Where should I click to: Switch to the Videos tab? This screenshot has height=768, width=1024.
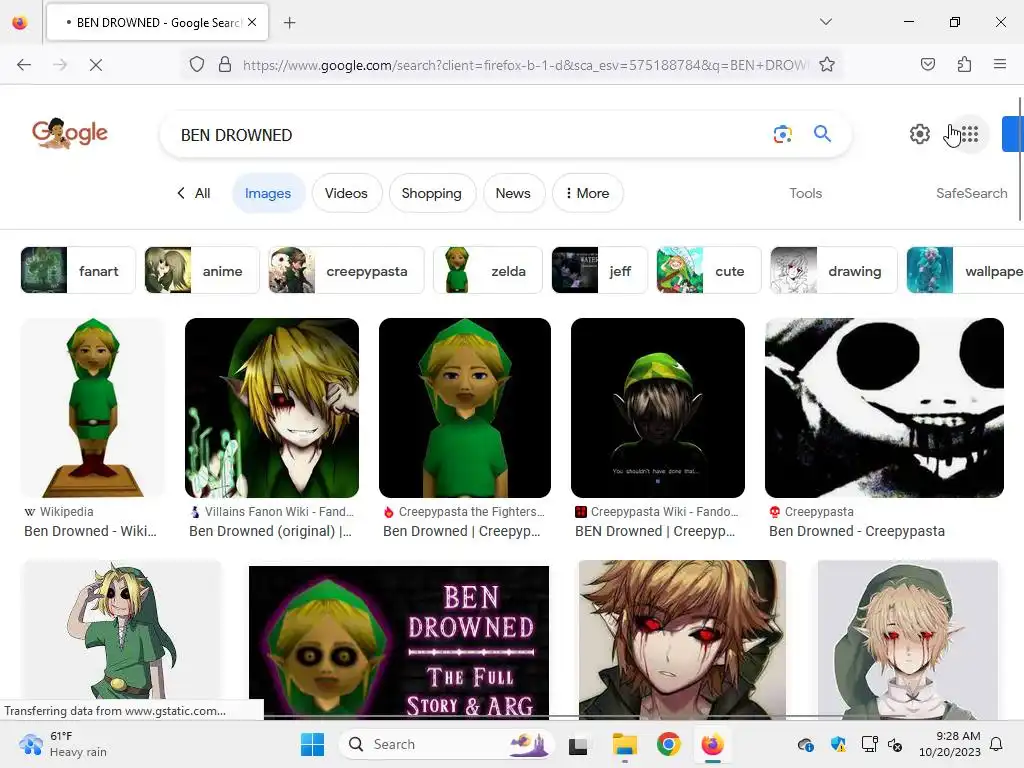346,193
